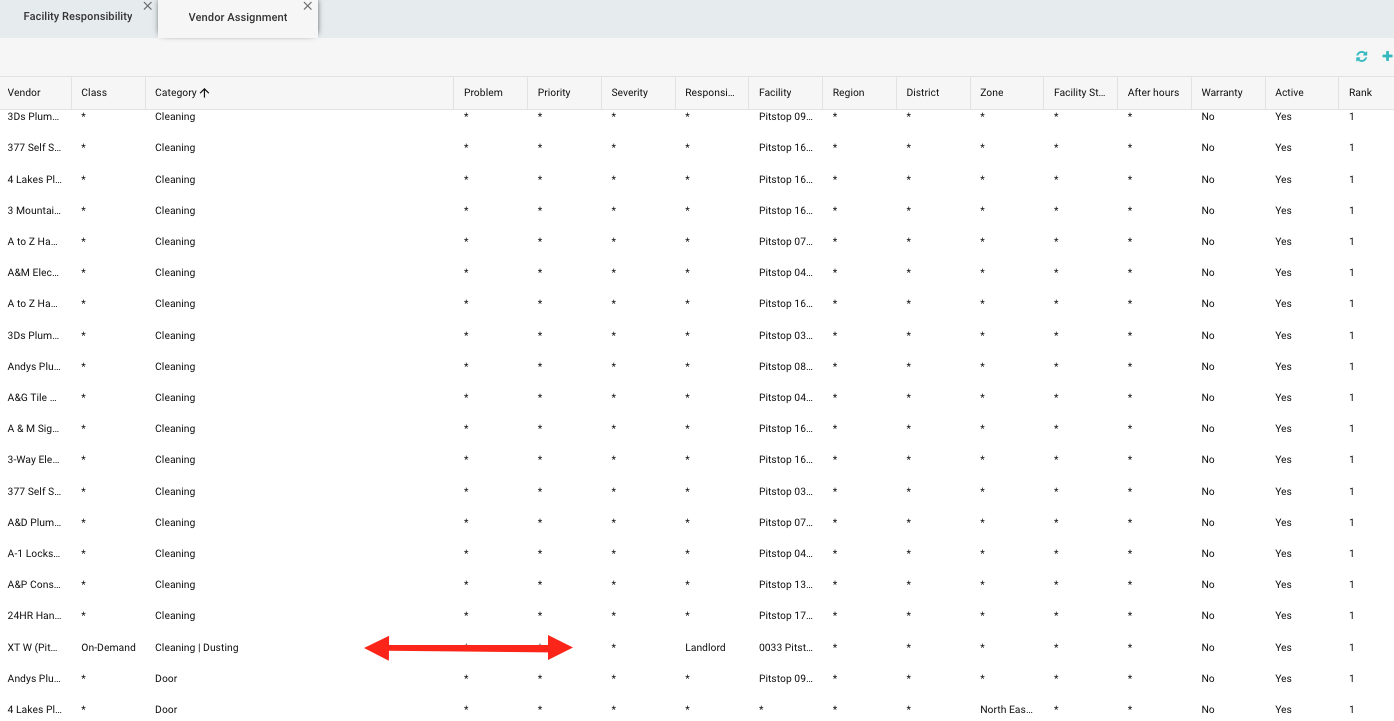Sort by the Rank column header
Screen dimensions: 1394x721
coord(1360,93)
